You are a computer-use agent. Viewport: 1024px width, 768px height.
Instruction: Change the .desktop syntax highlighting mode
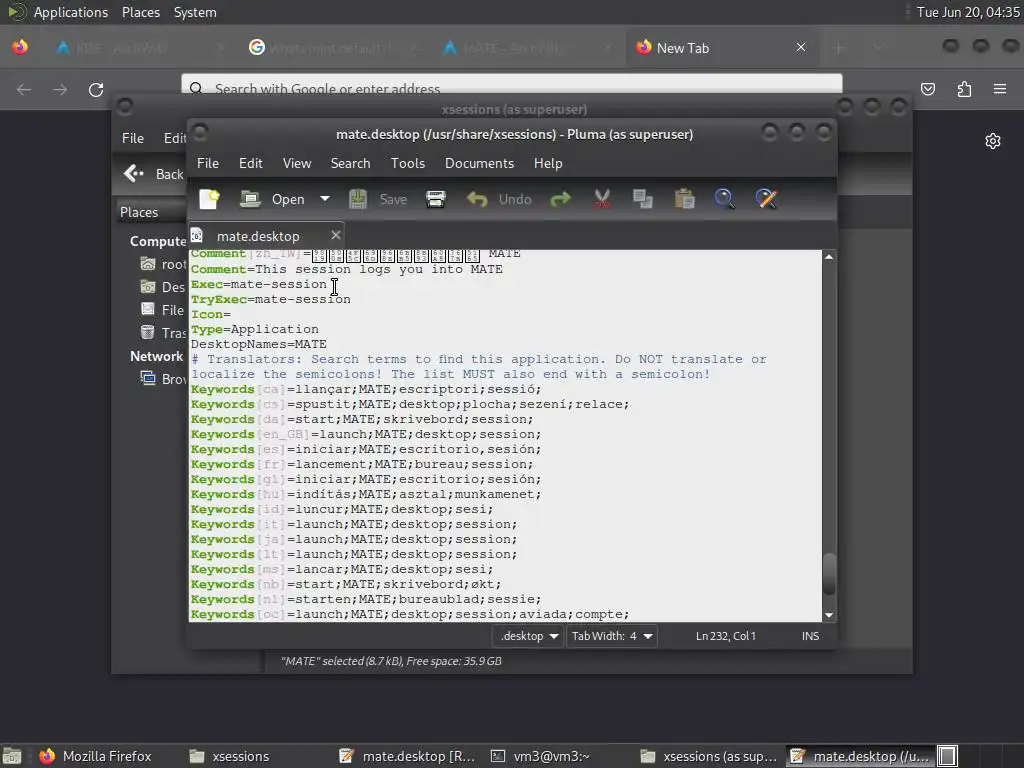click(x=528, y=636)
